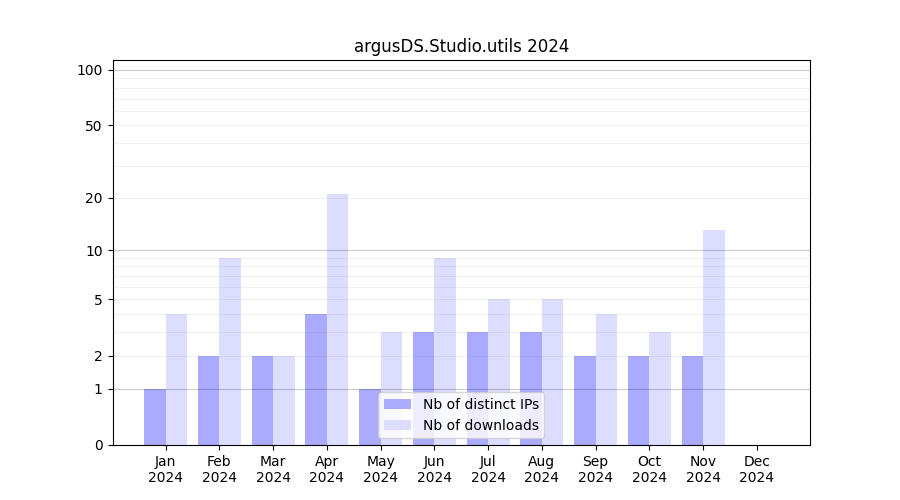
Task: Click the February downloads bar
Action: click(230, 352)
